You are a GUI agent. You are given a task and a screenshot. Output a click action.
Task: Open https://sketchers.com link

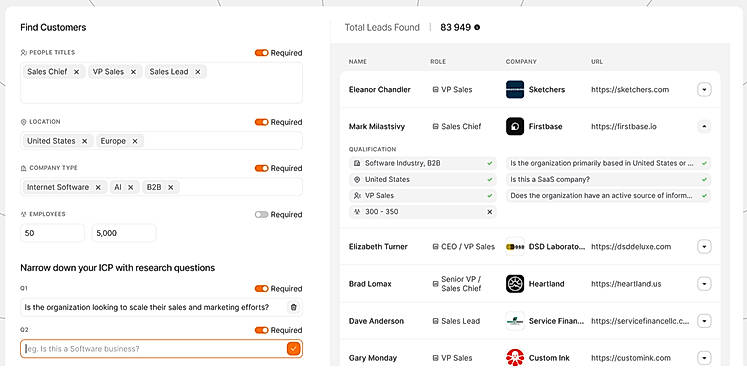630,90
